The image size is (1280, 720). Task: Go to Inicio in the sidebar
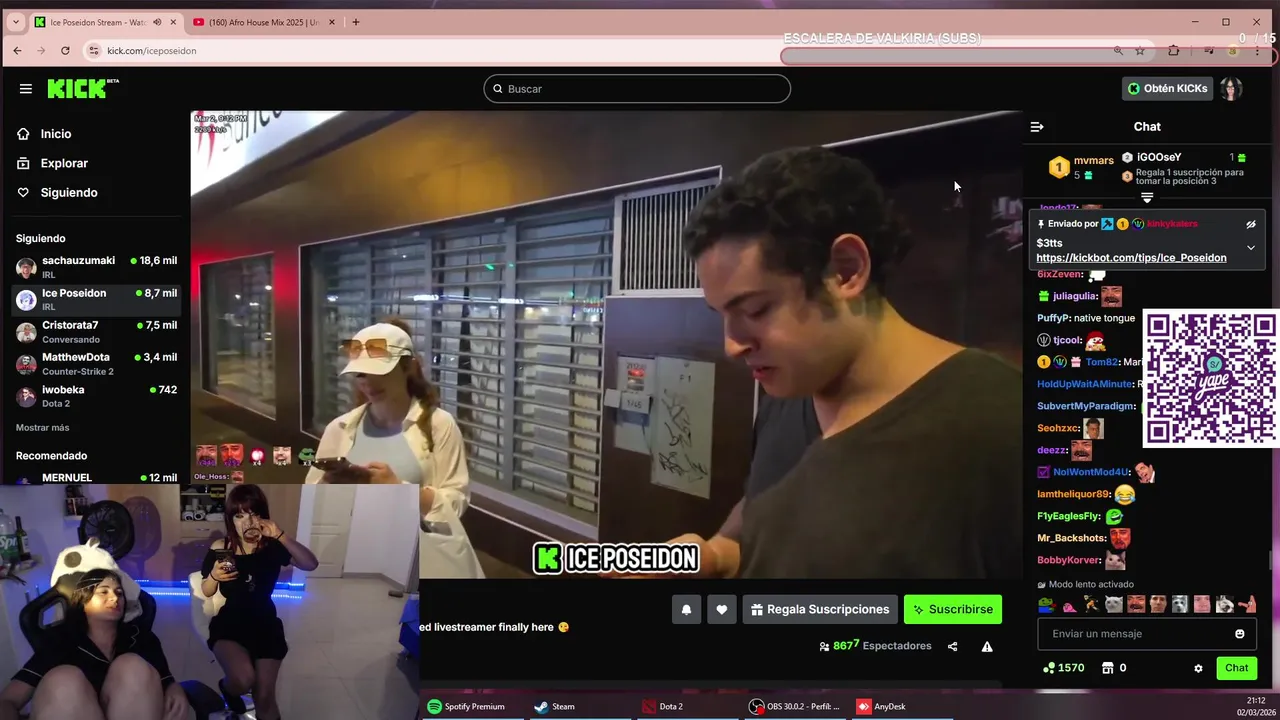45,134
